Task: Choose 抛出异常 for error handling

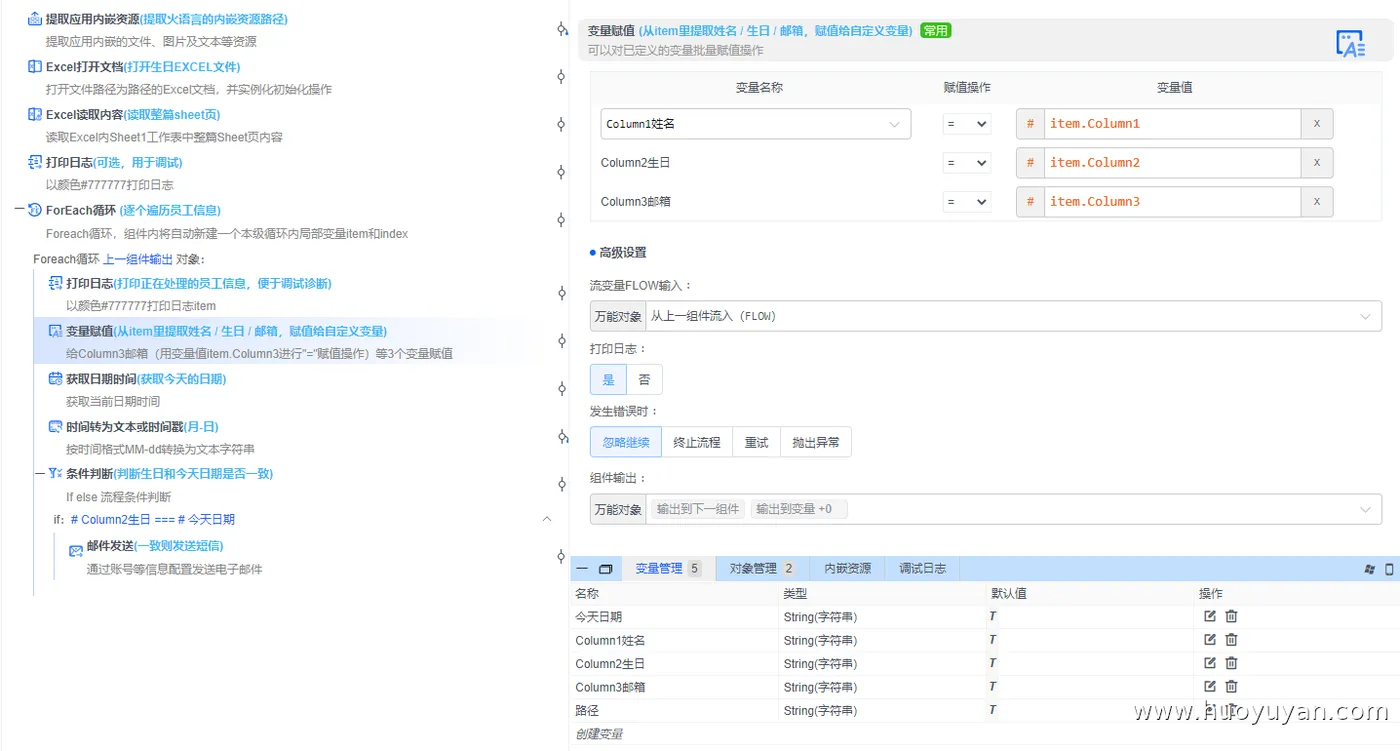Action: pos(816,442)
